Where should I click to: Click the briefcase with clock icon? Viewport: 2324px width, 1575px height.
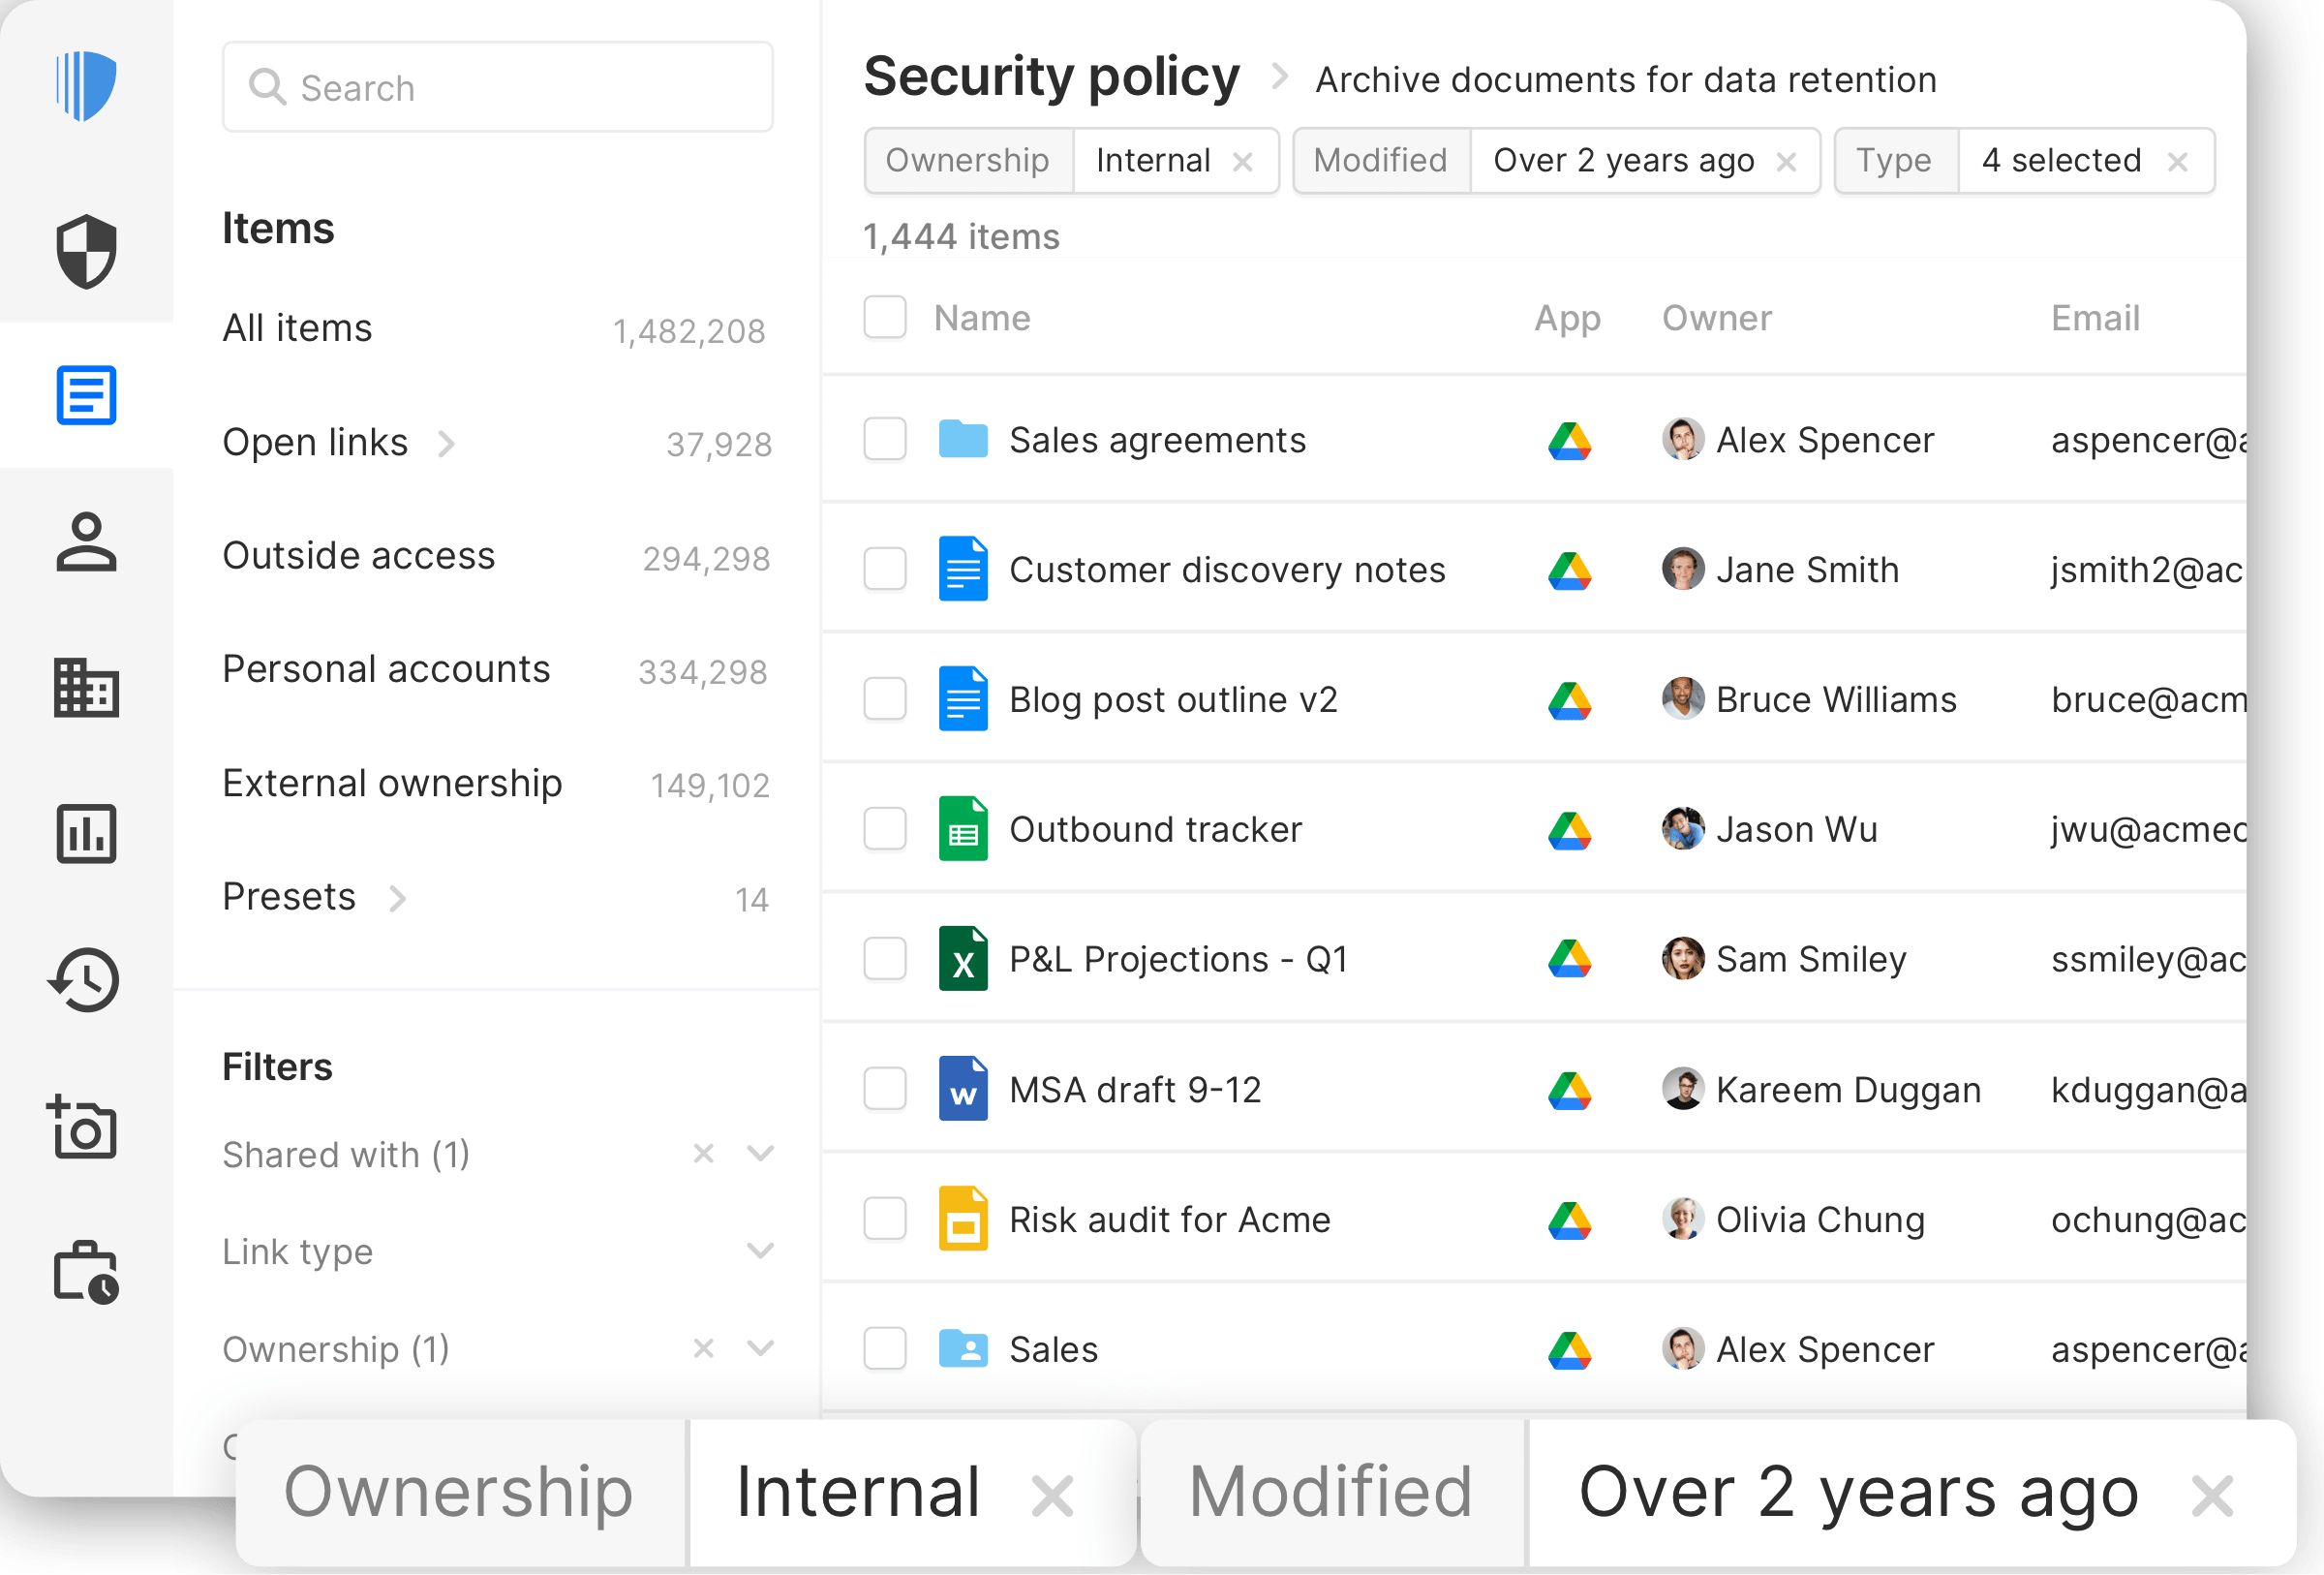point(86,1273)
